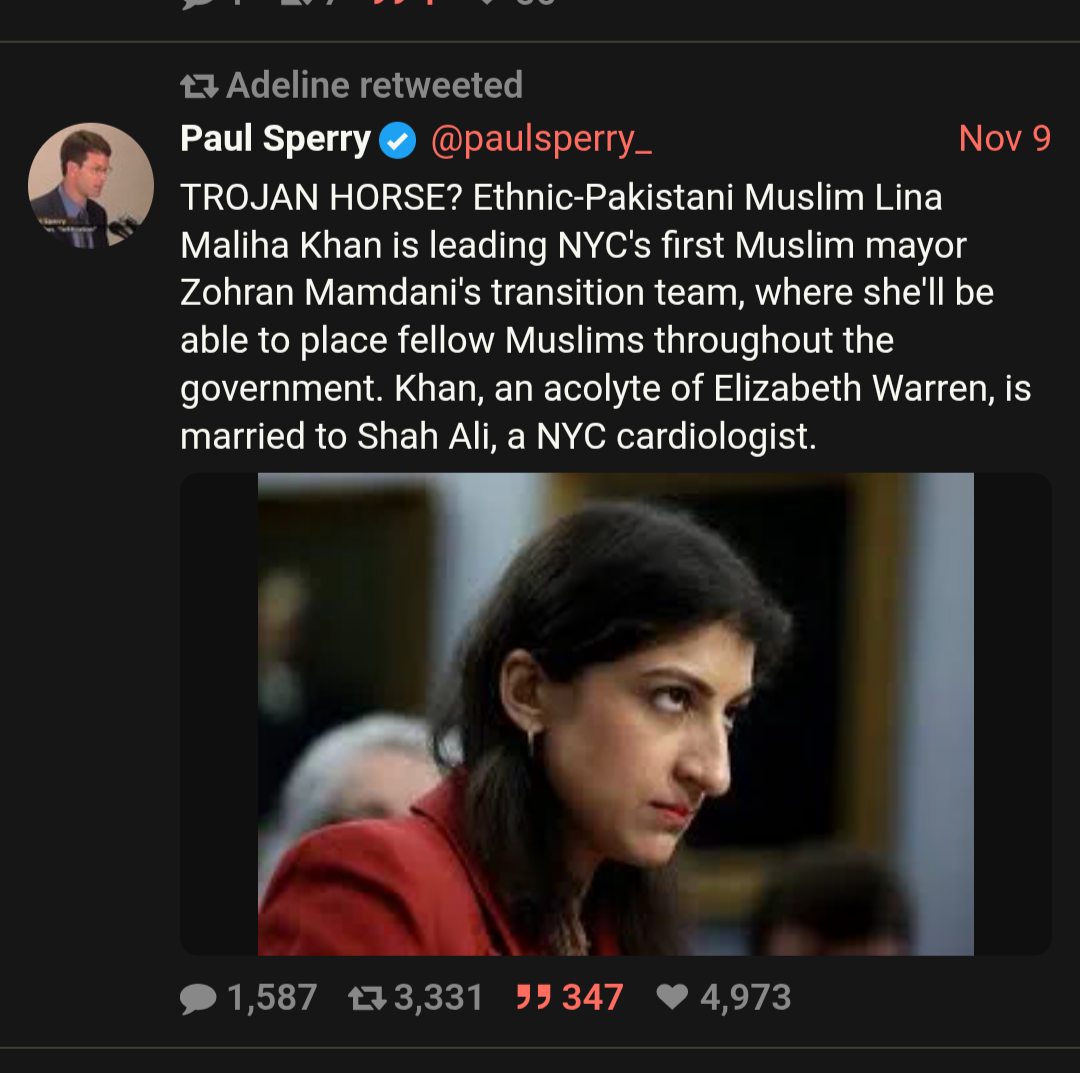The height and width of the screenshot is (1073, 1080).
Task: Click the 3,331 retweets count
Action: pos(438,997)
